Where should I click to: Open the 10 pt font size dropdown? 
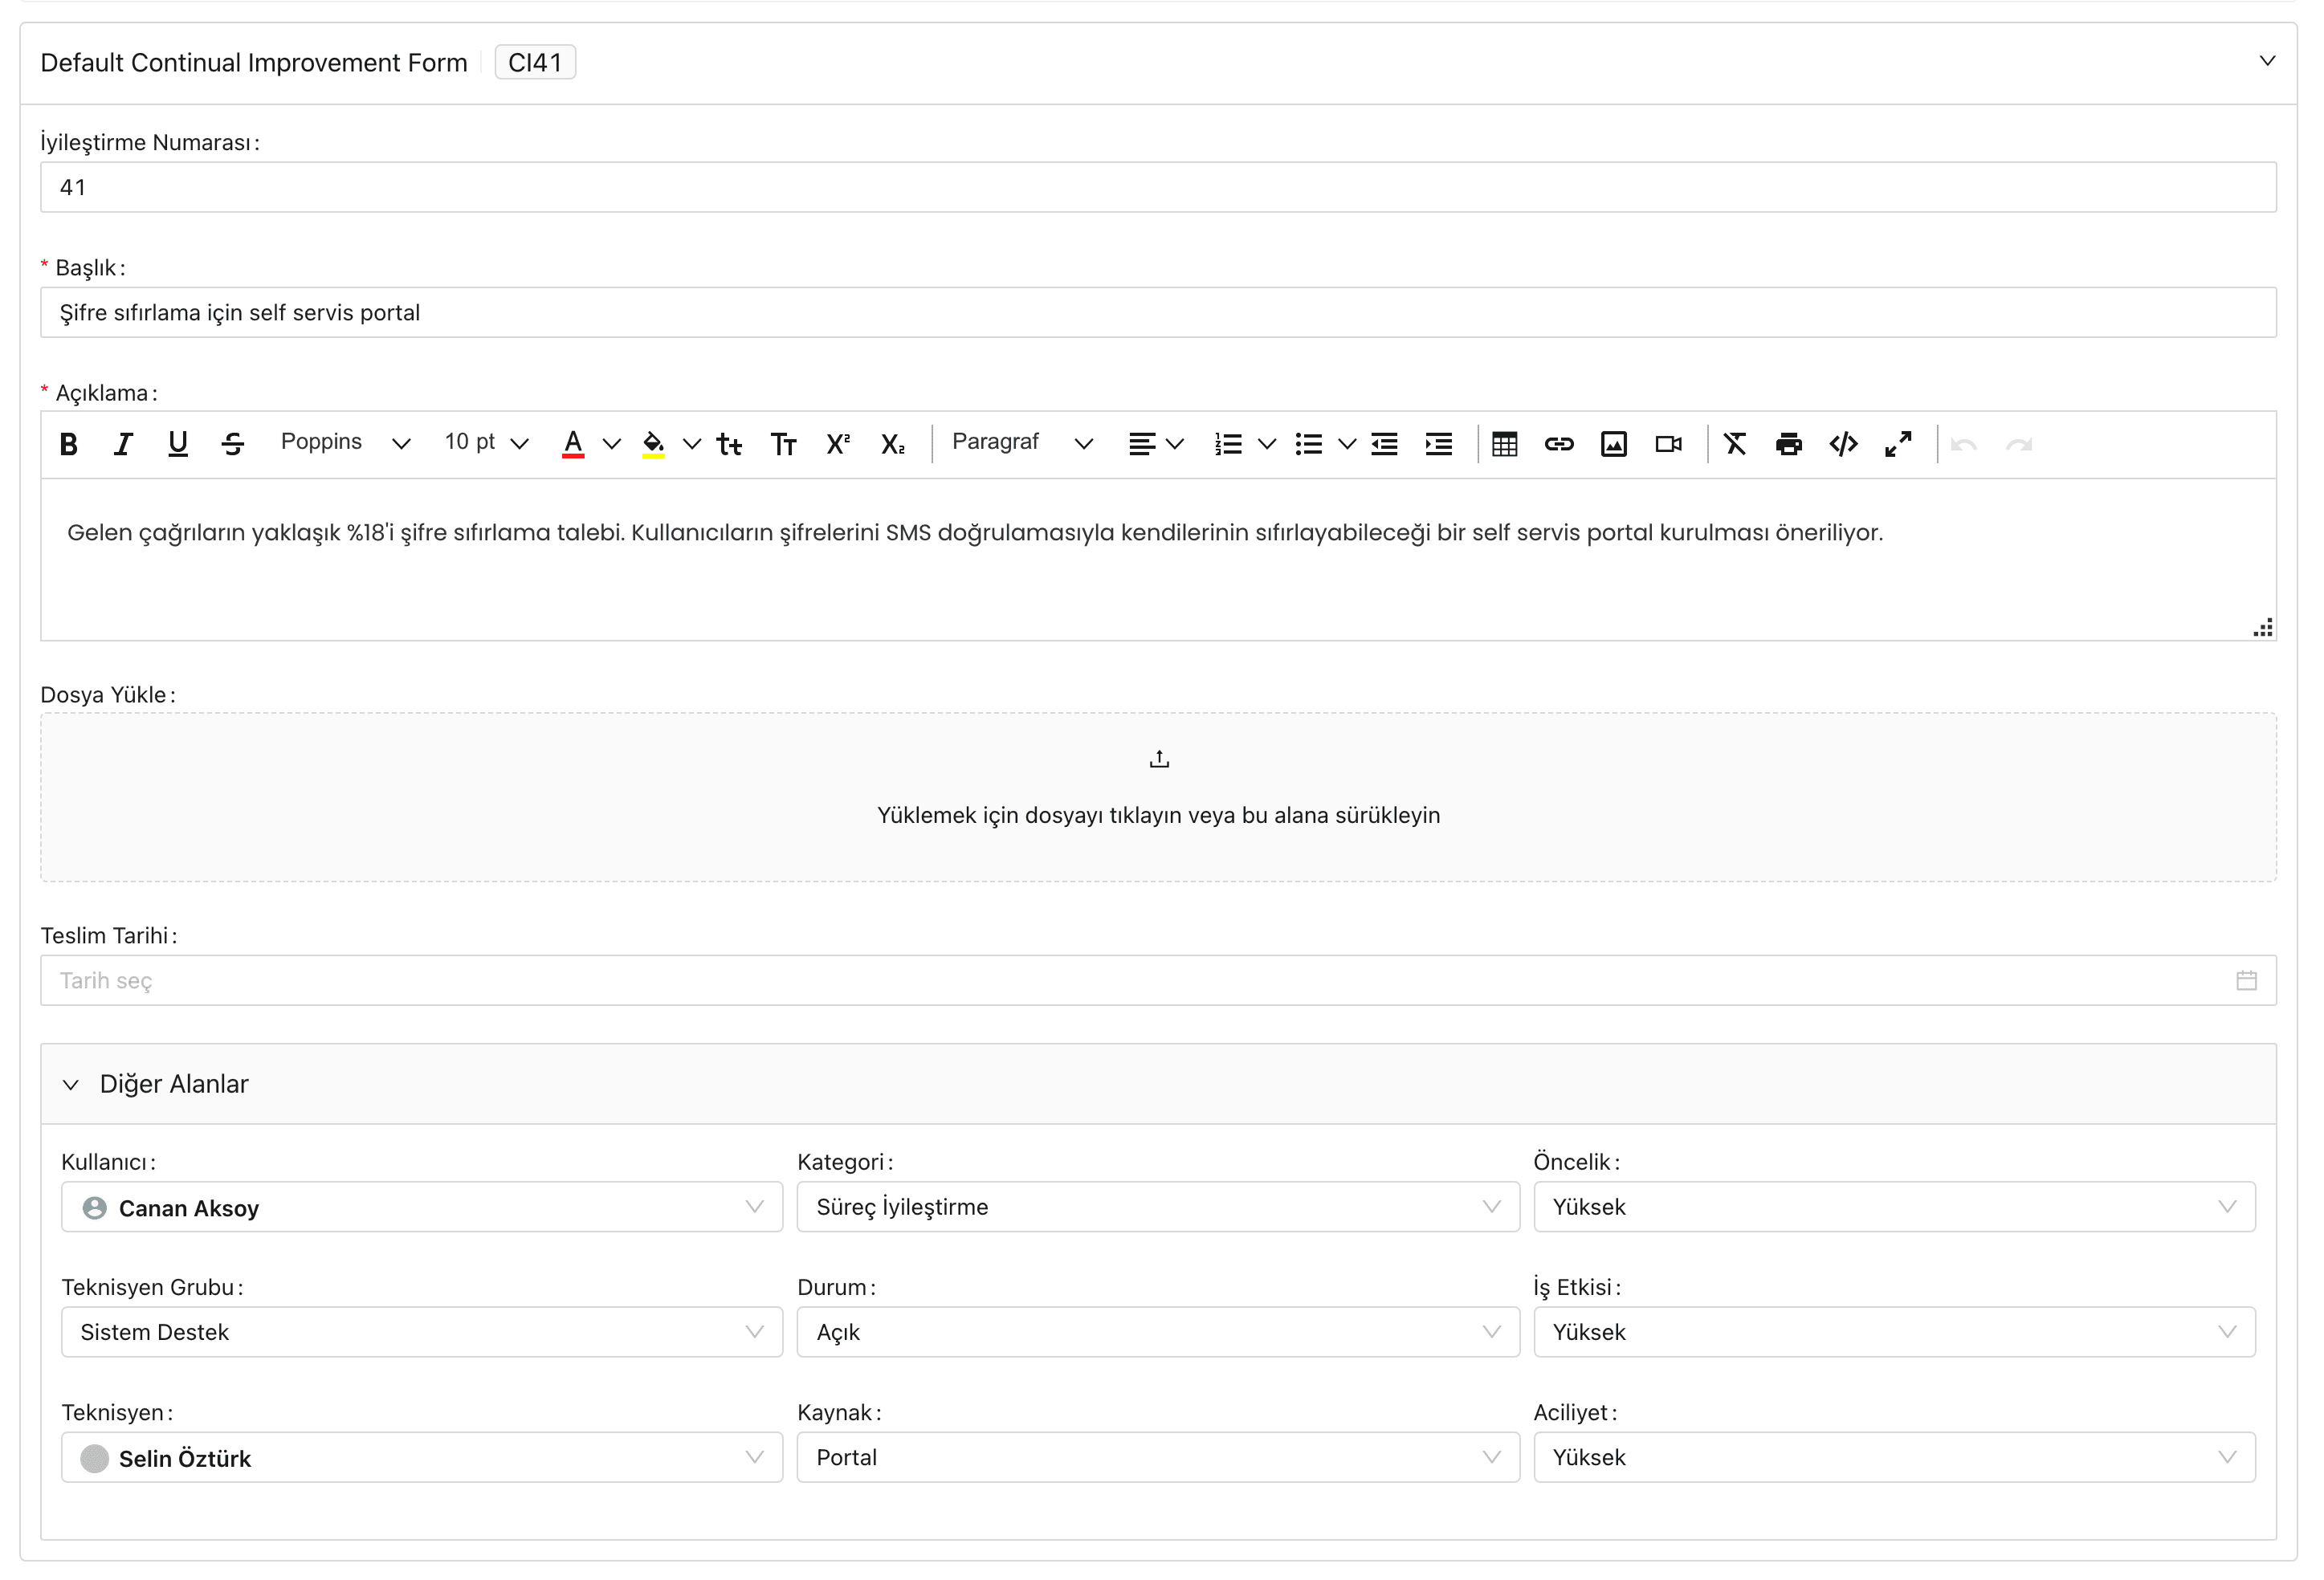point(486,443)
